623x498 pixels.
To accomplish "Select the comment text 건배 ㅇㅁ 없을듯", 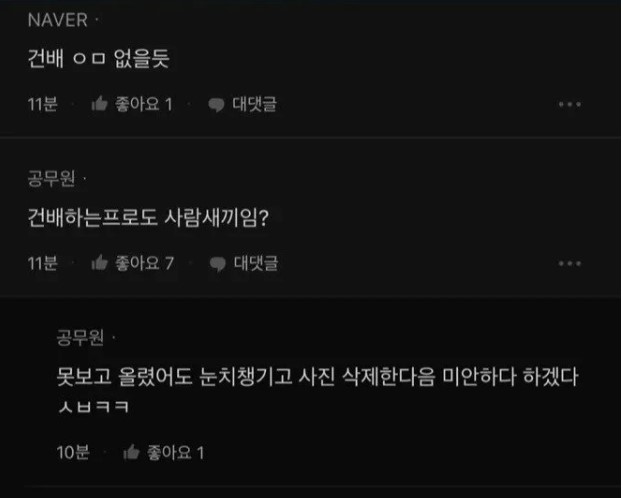I will (x=99, y=58).
